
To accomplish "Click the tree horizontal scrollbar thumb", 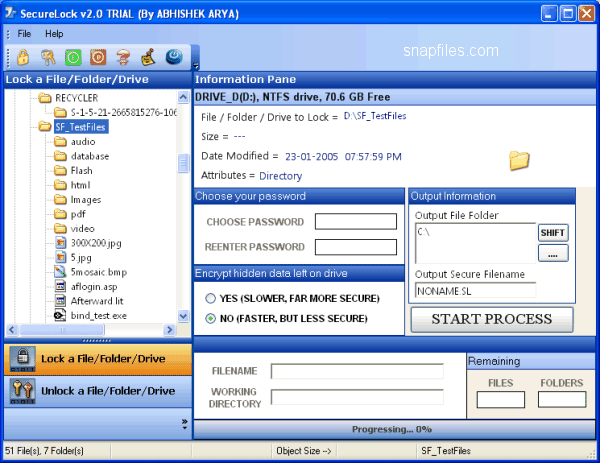I will tap(62, 330).
